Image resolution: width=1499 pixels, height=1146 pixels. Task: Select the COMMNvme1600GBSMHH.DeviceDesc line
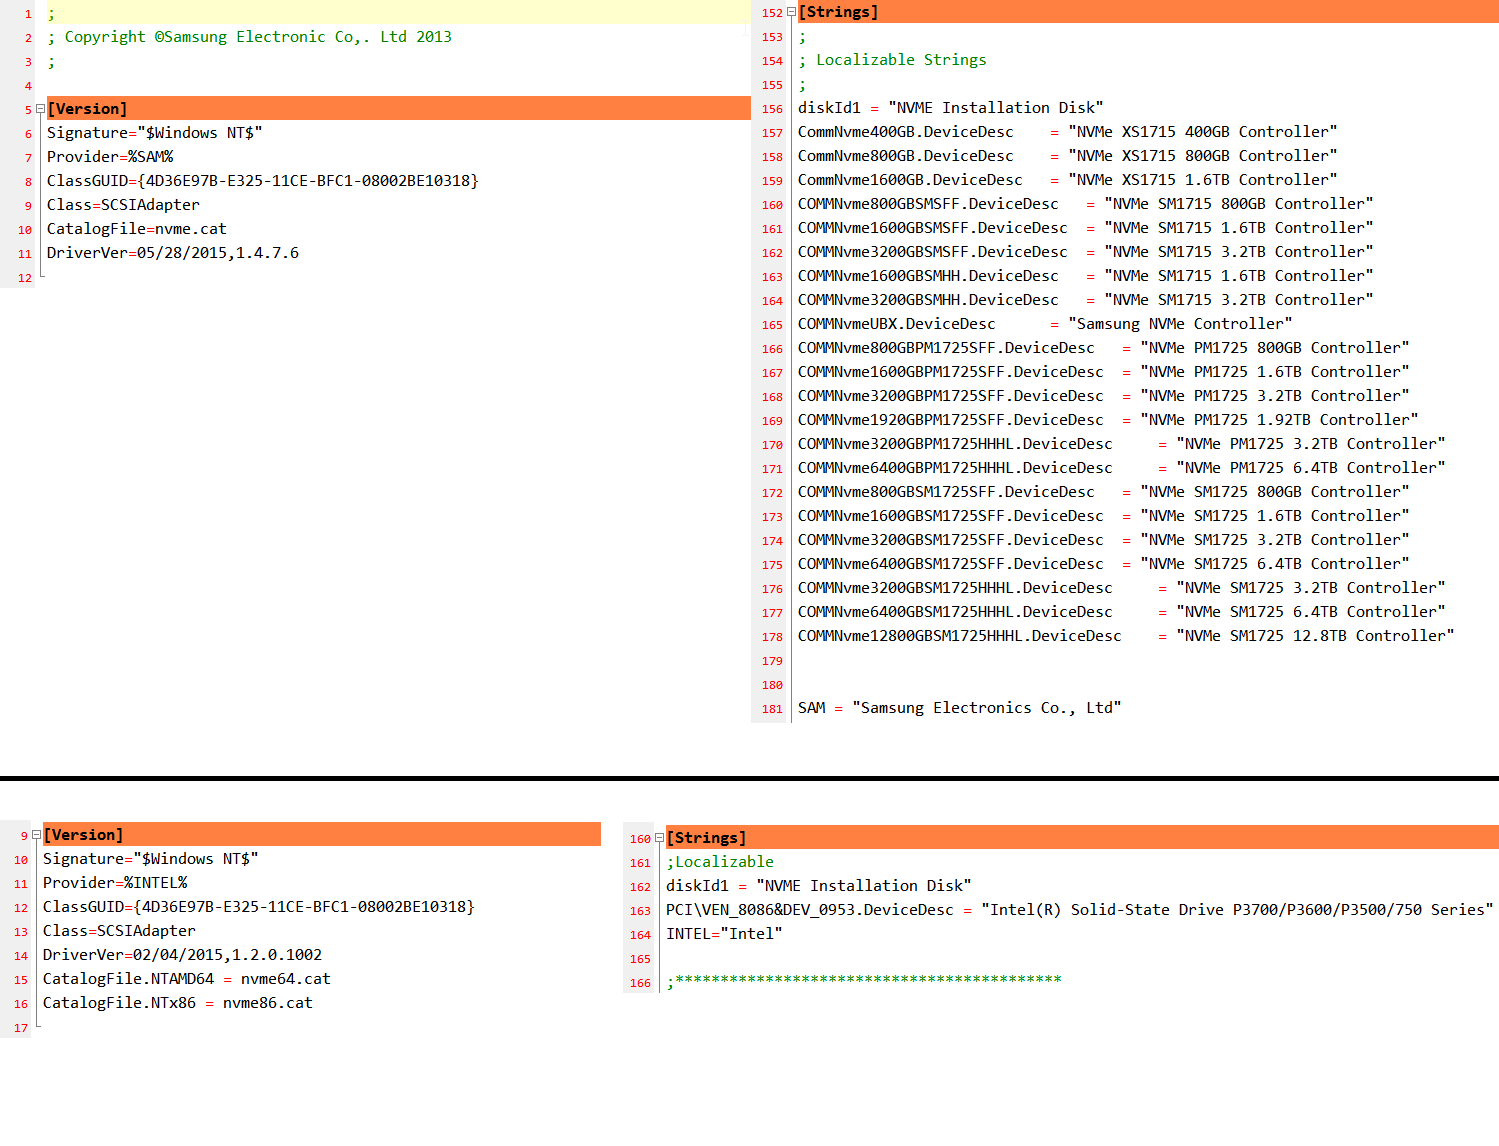1086,276
